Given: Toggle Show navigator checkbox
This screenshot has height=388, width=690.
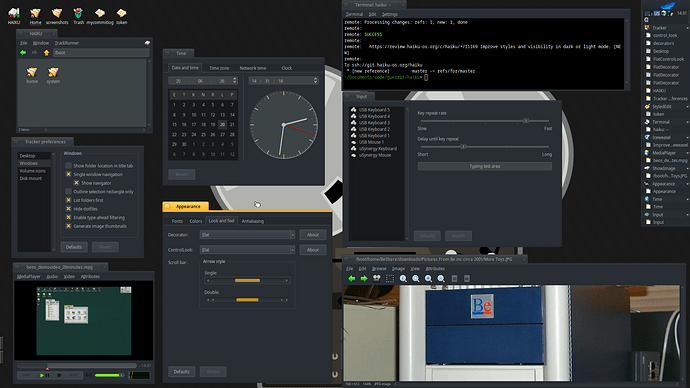Looking at the screenshot, I should click(x=76, y=183).
